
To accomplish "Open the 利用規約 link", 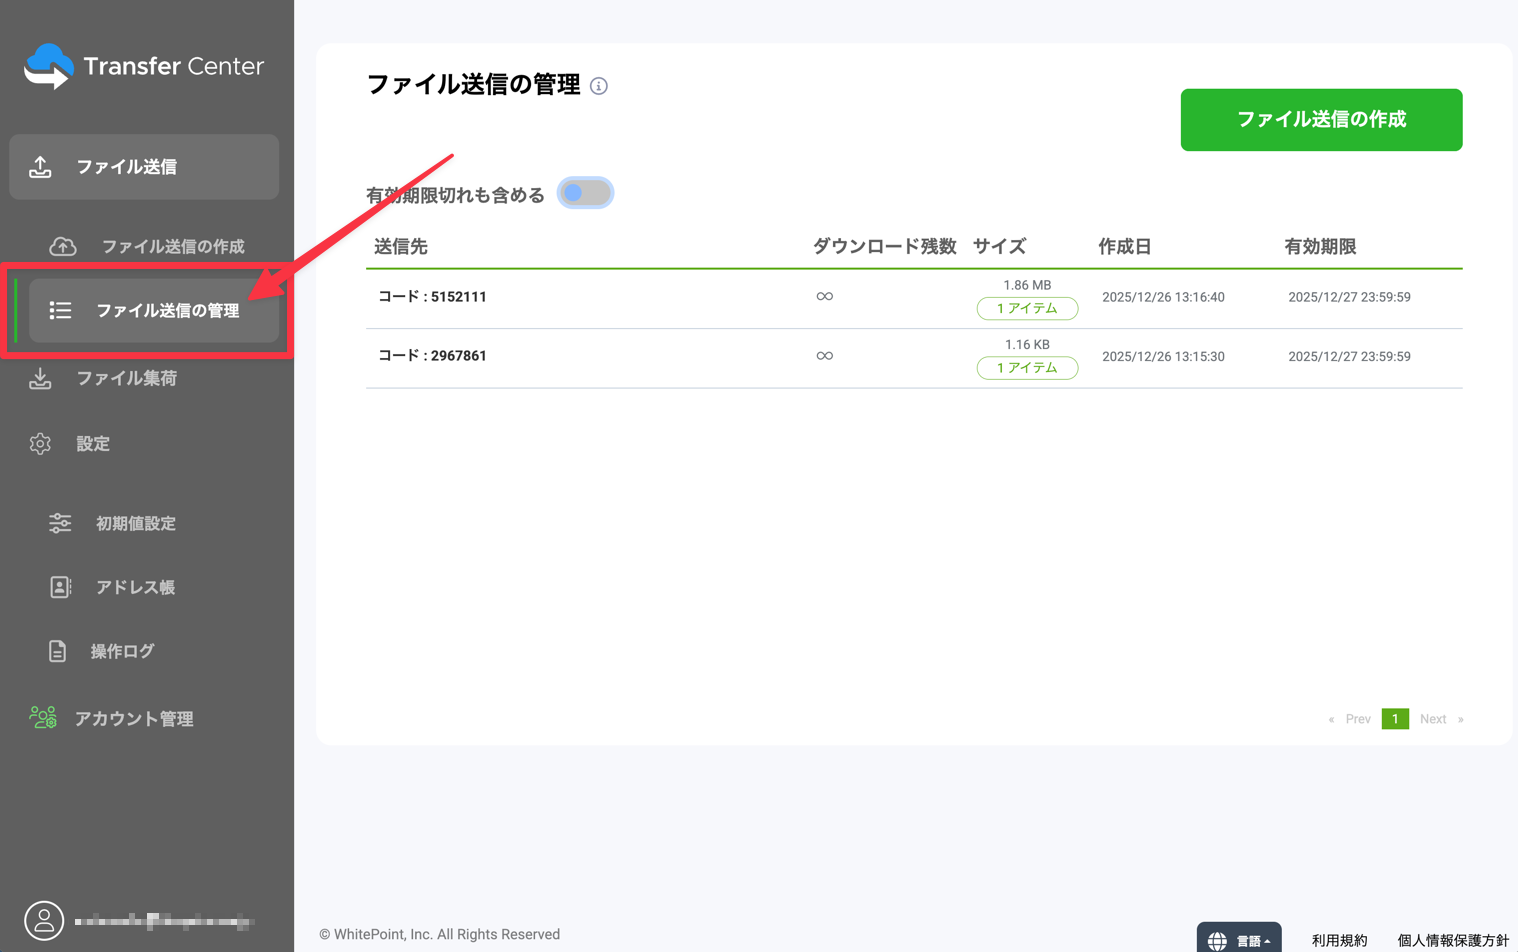I will [x=1338, y=939].
